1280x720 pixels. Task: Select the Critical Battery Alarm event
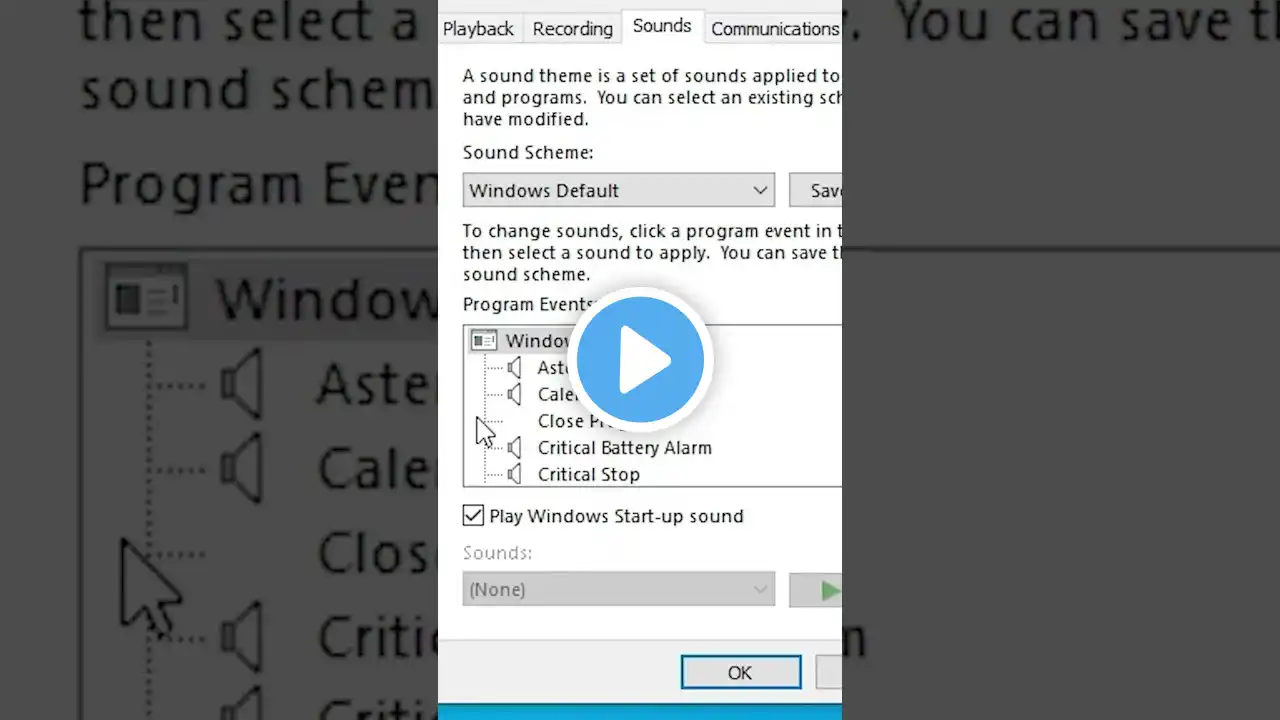click(x=625, y=448)
